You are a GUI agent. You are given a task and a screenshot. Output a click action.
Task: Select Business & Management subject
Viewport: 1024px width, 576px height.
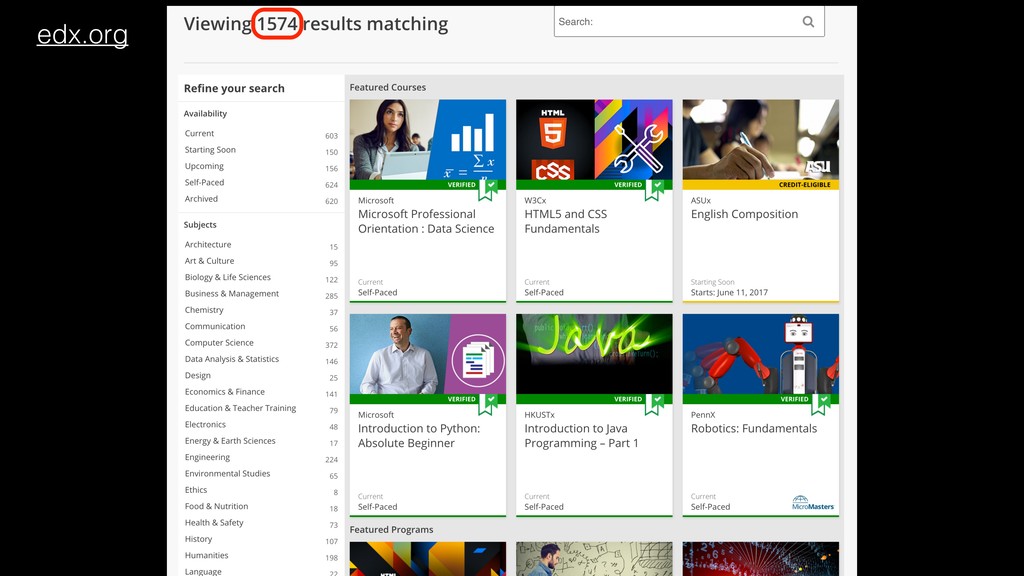(x=232, y=293)
